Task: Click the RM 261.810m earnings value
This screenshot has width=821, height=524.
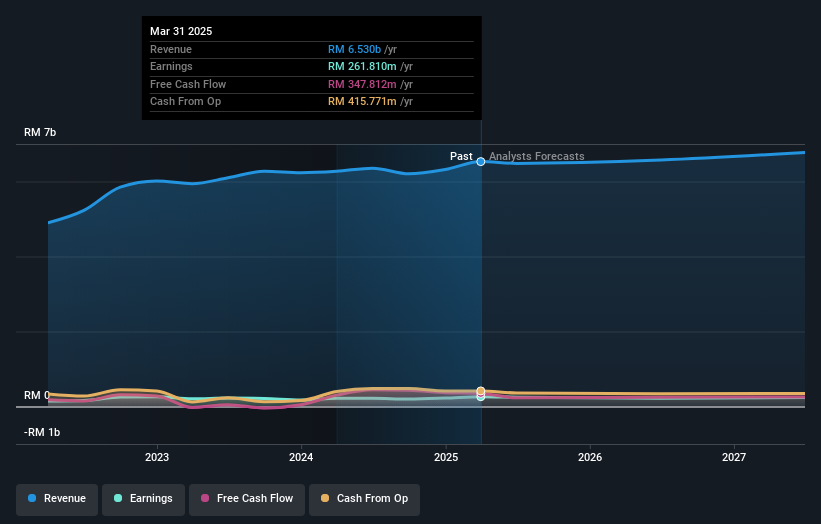Action: 362,66
